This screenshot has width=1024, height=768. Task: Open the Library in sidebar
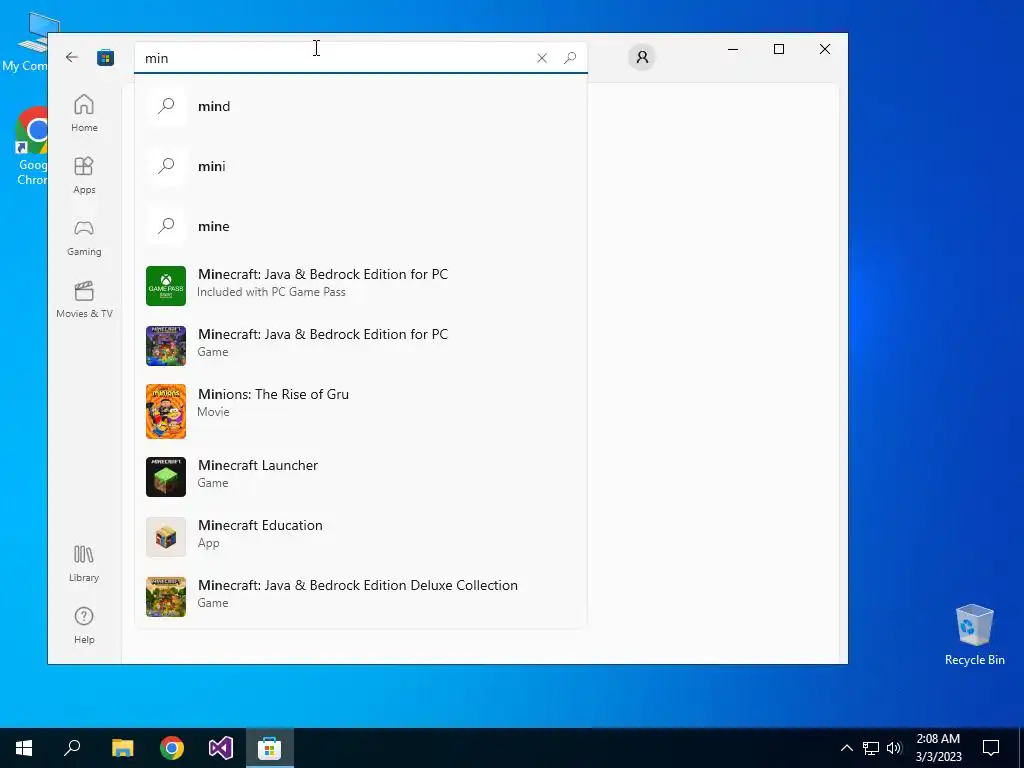coord(84,563)
